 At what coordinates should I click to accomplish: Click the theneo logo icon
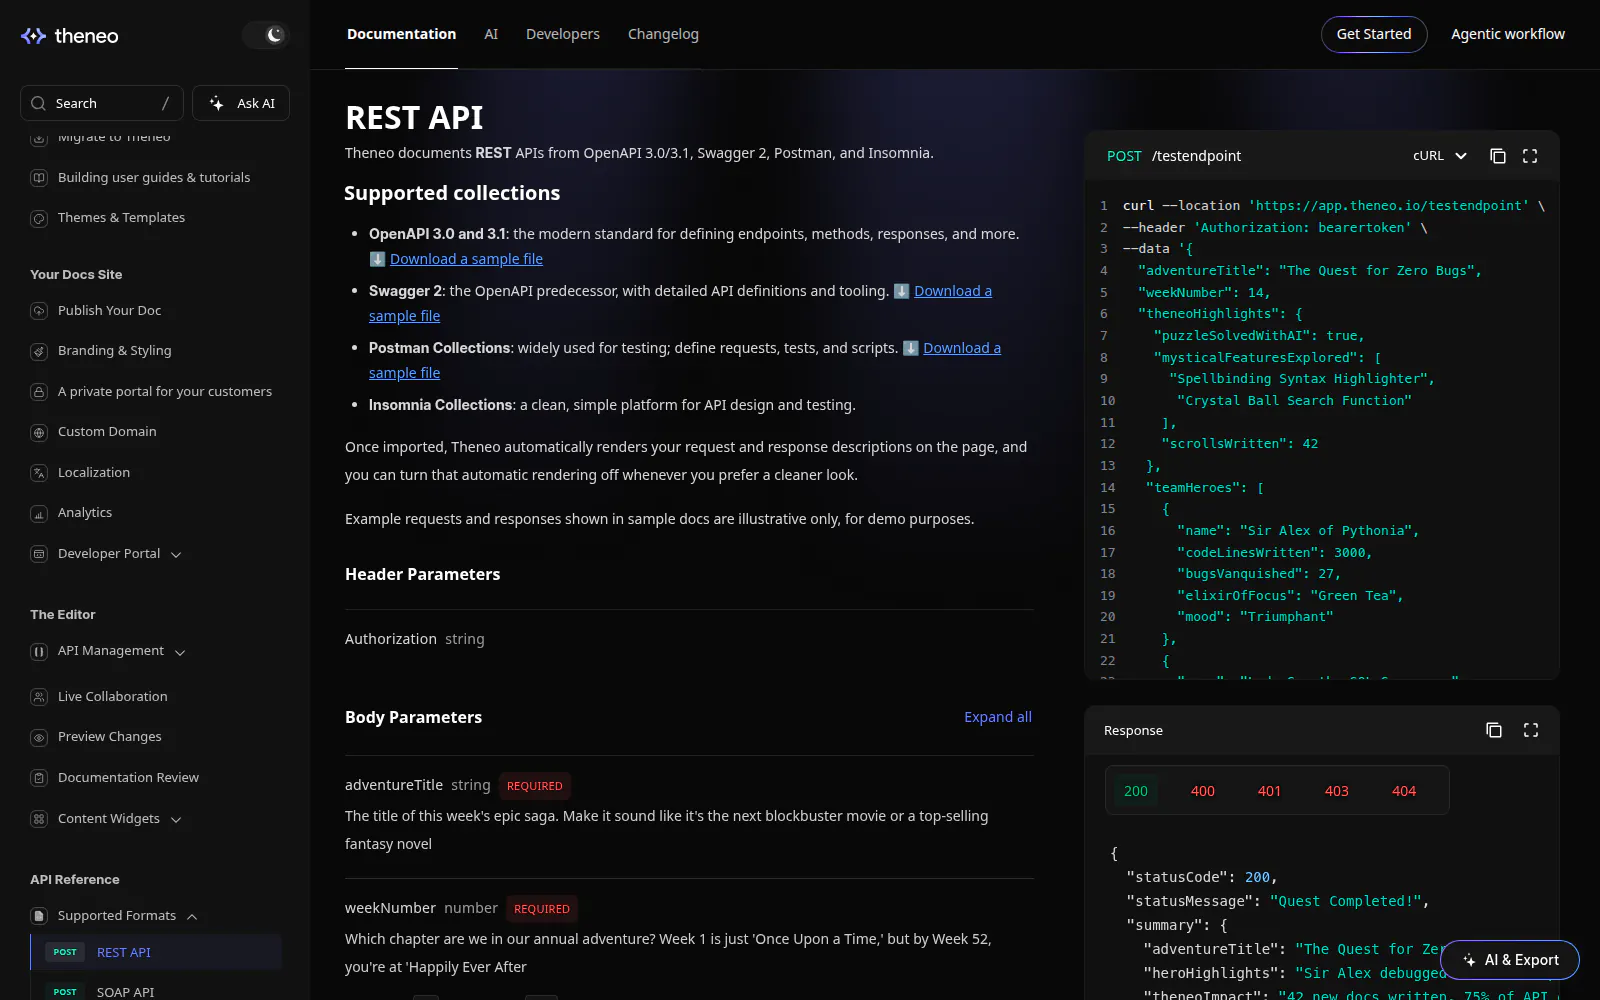33,36
